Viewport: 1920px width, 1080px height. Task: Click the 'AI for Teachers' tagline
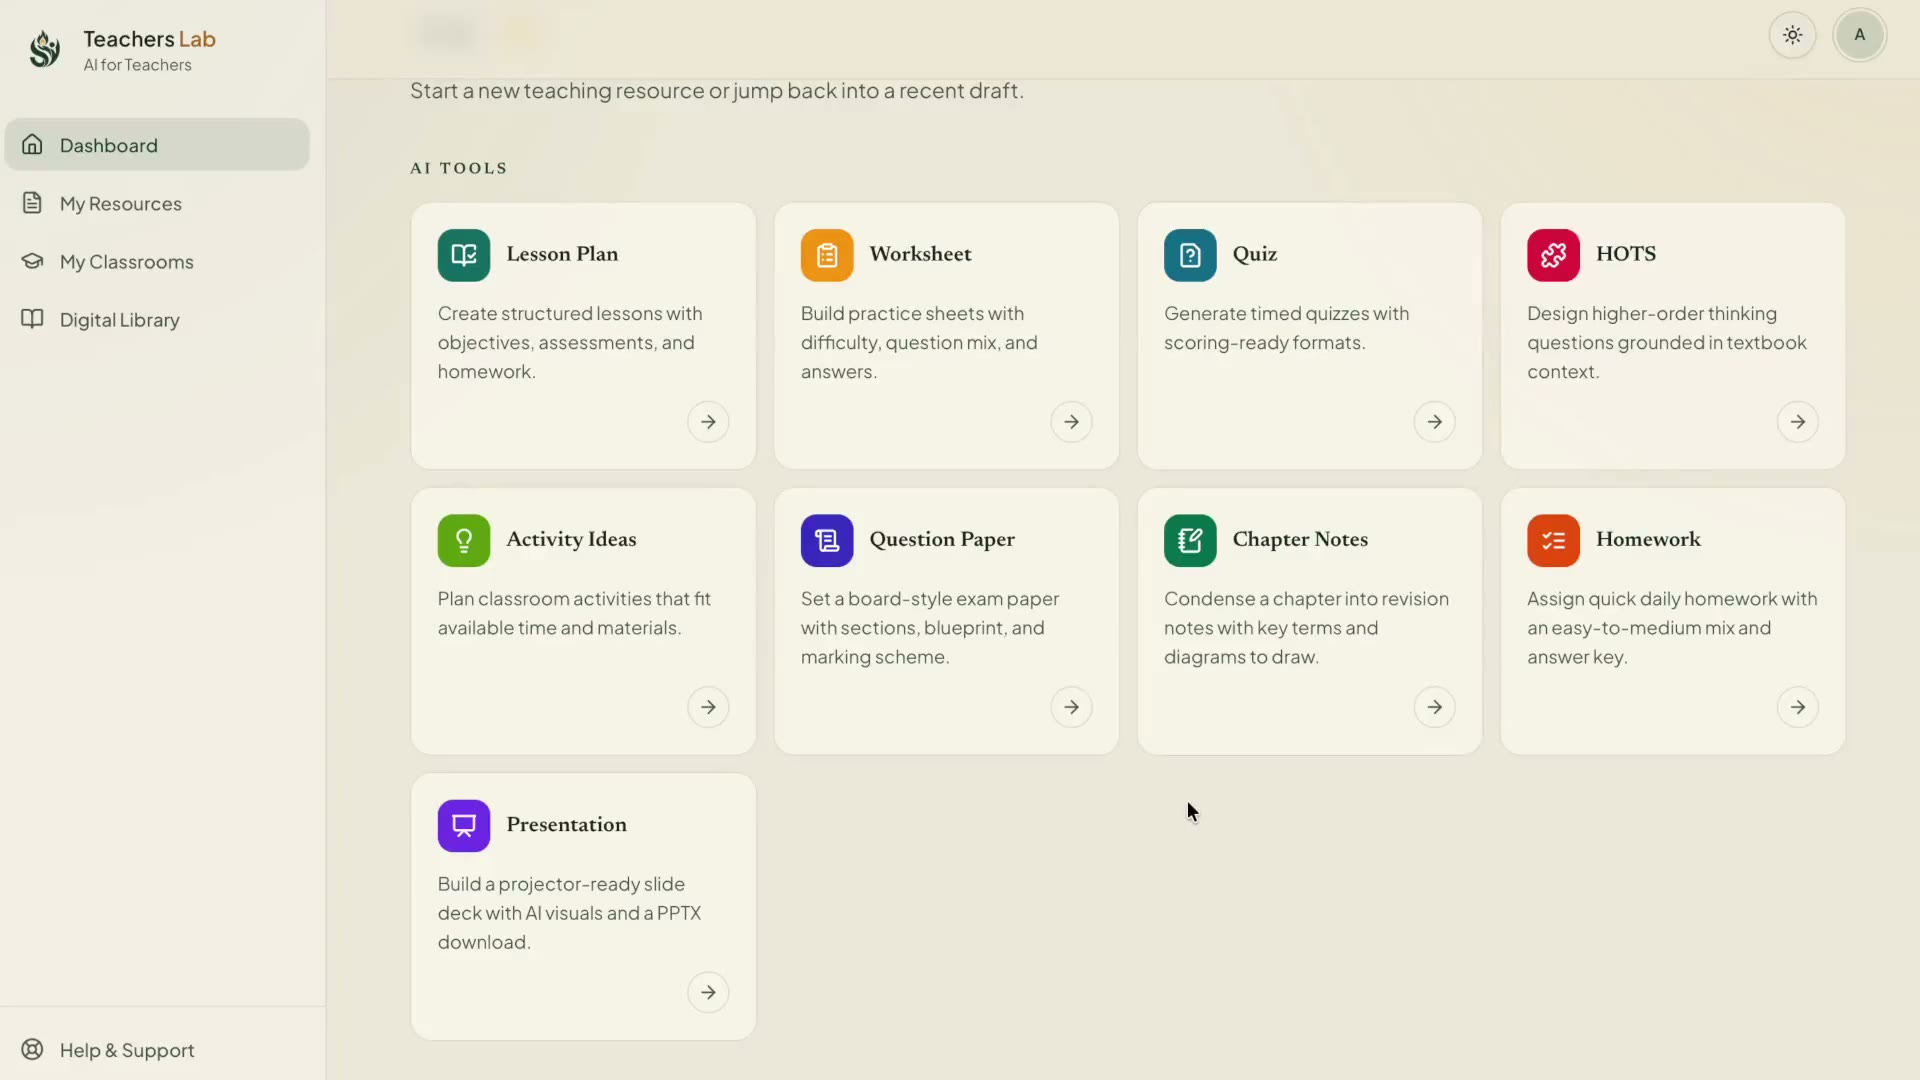[x=137, y=65]
